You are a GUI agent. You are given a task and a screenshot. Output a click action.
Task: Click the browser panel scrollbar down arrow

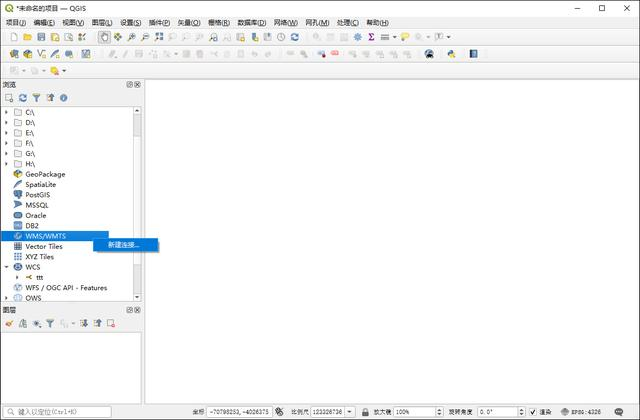point(137,298)
